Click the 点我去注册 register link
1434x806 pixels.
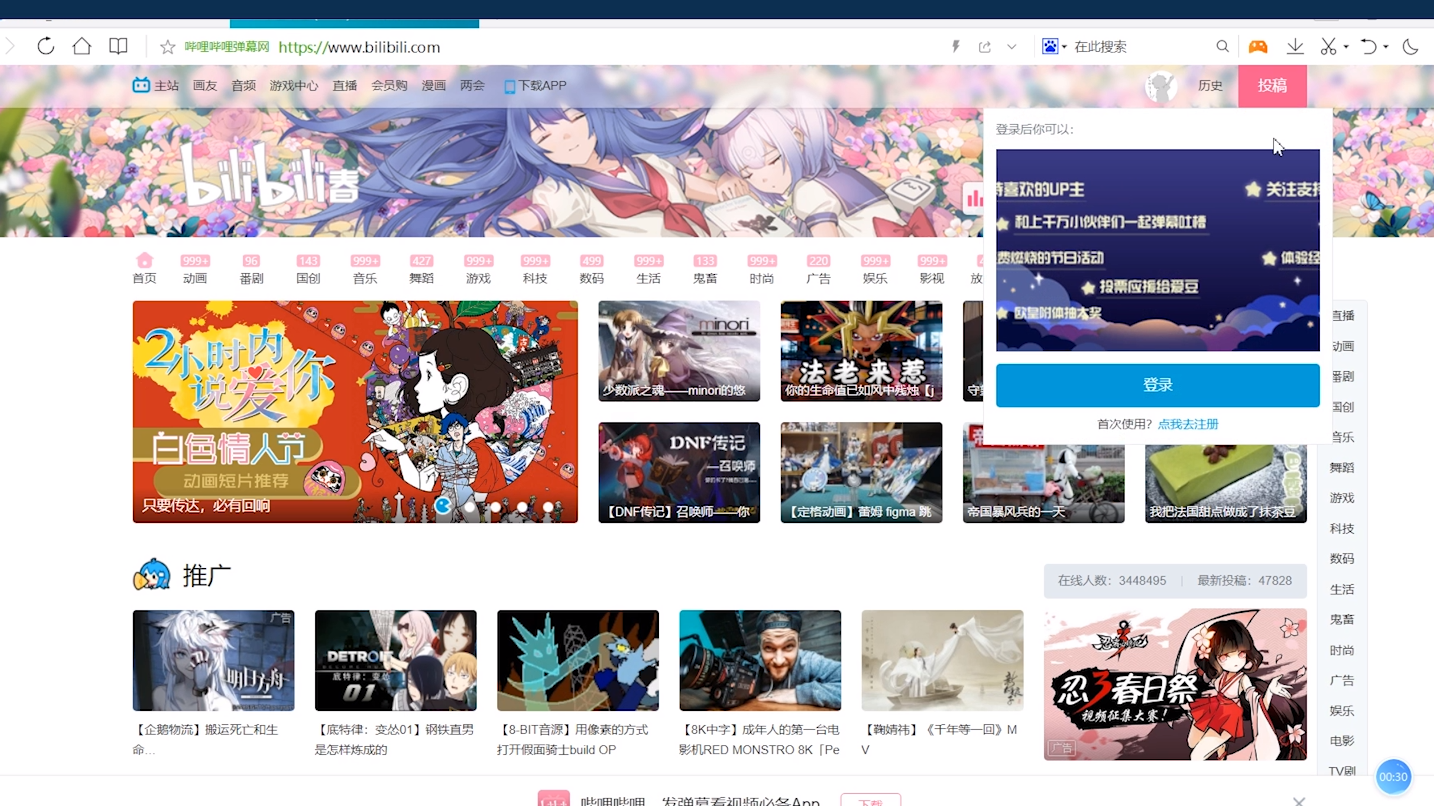coord(1188,424)
